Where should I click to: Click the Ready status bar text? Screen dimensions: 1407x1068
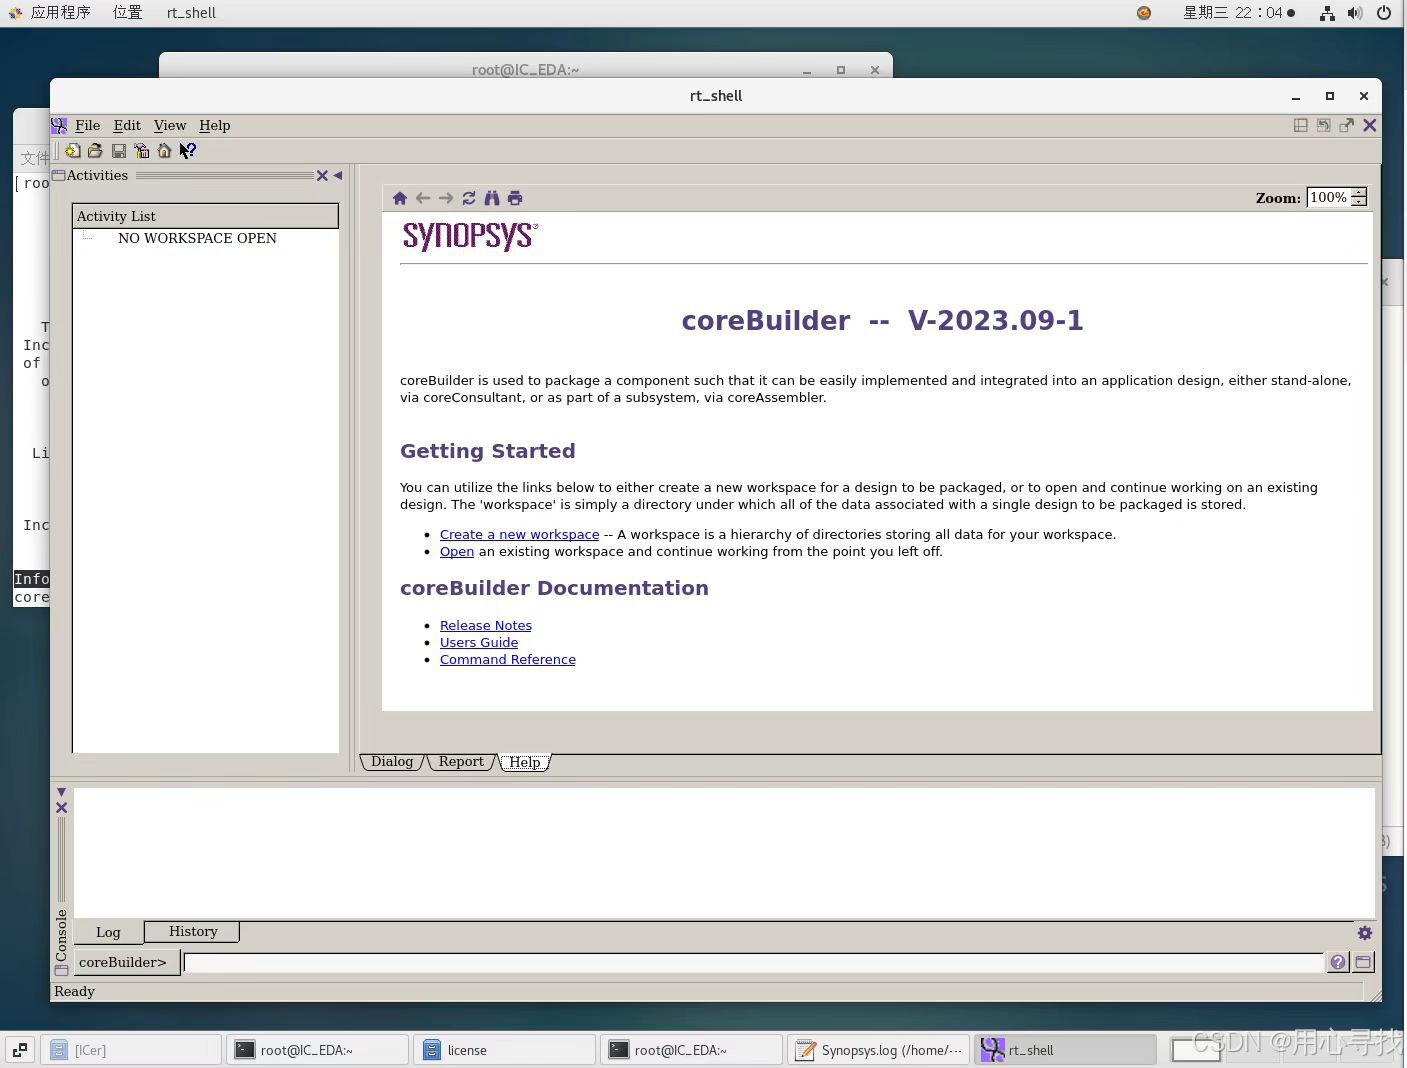coord(74,991)
